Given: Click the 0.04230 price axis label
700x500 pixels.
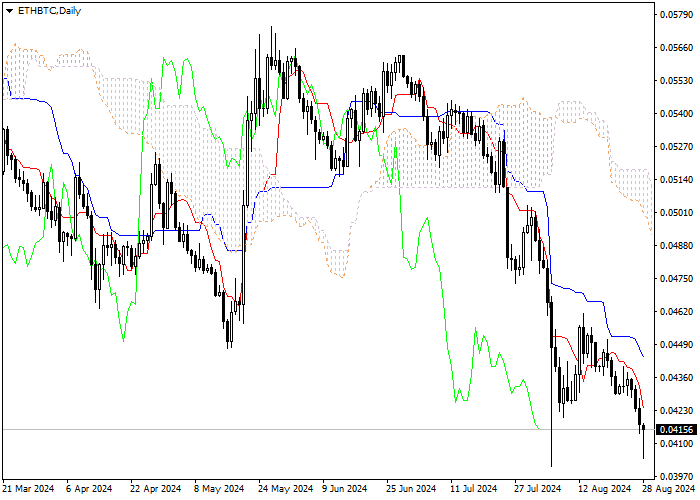Looking at the screenshot, I should coord(676,411).
